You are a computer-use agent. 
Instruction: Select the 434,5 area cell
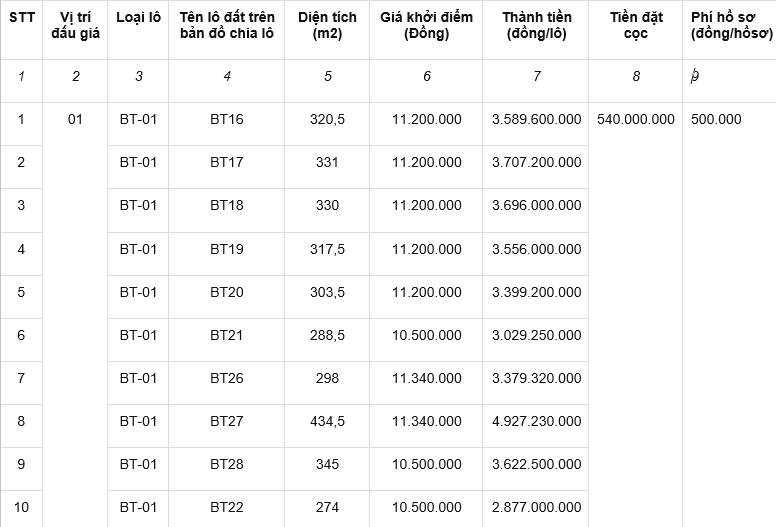point(327,426)
